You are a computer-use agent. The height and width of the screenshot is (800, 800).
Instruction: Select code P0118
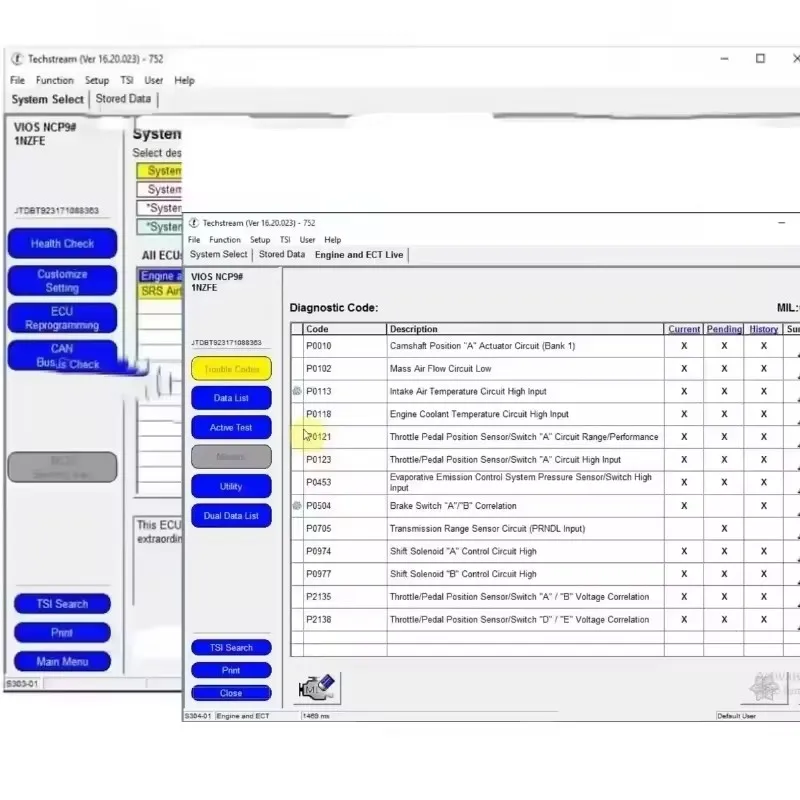[318, 414]
